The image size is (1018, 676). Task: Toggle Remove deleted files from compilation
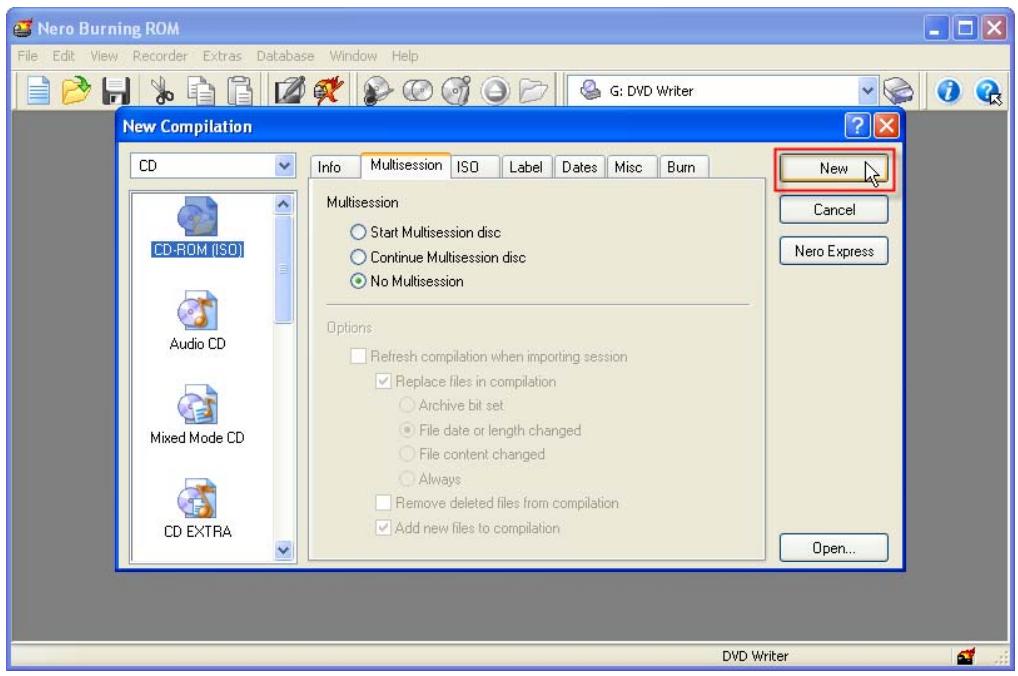[x=497, y=503]
